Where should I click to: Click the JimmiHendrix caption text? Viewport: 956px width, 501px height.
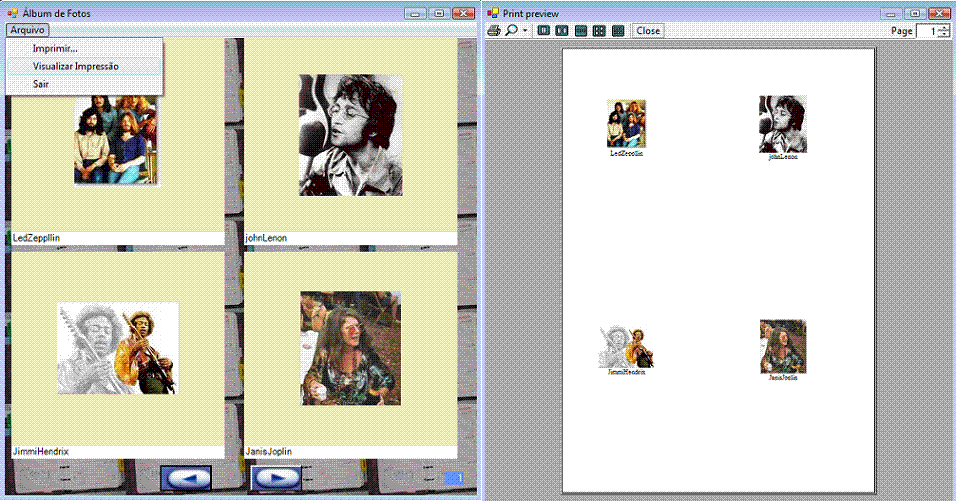(41, 452)
